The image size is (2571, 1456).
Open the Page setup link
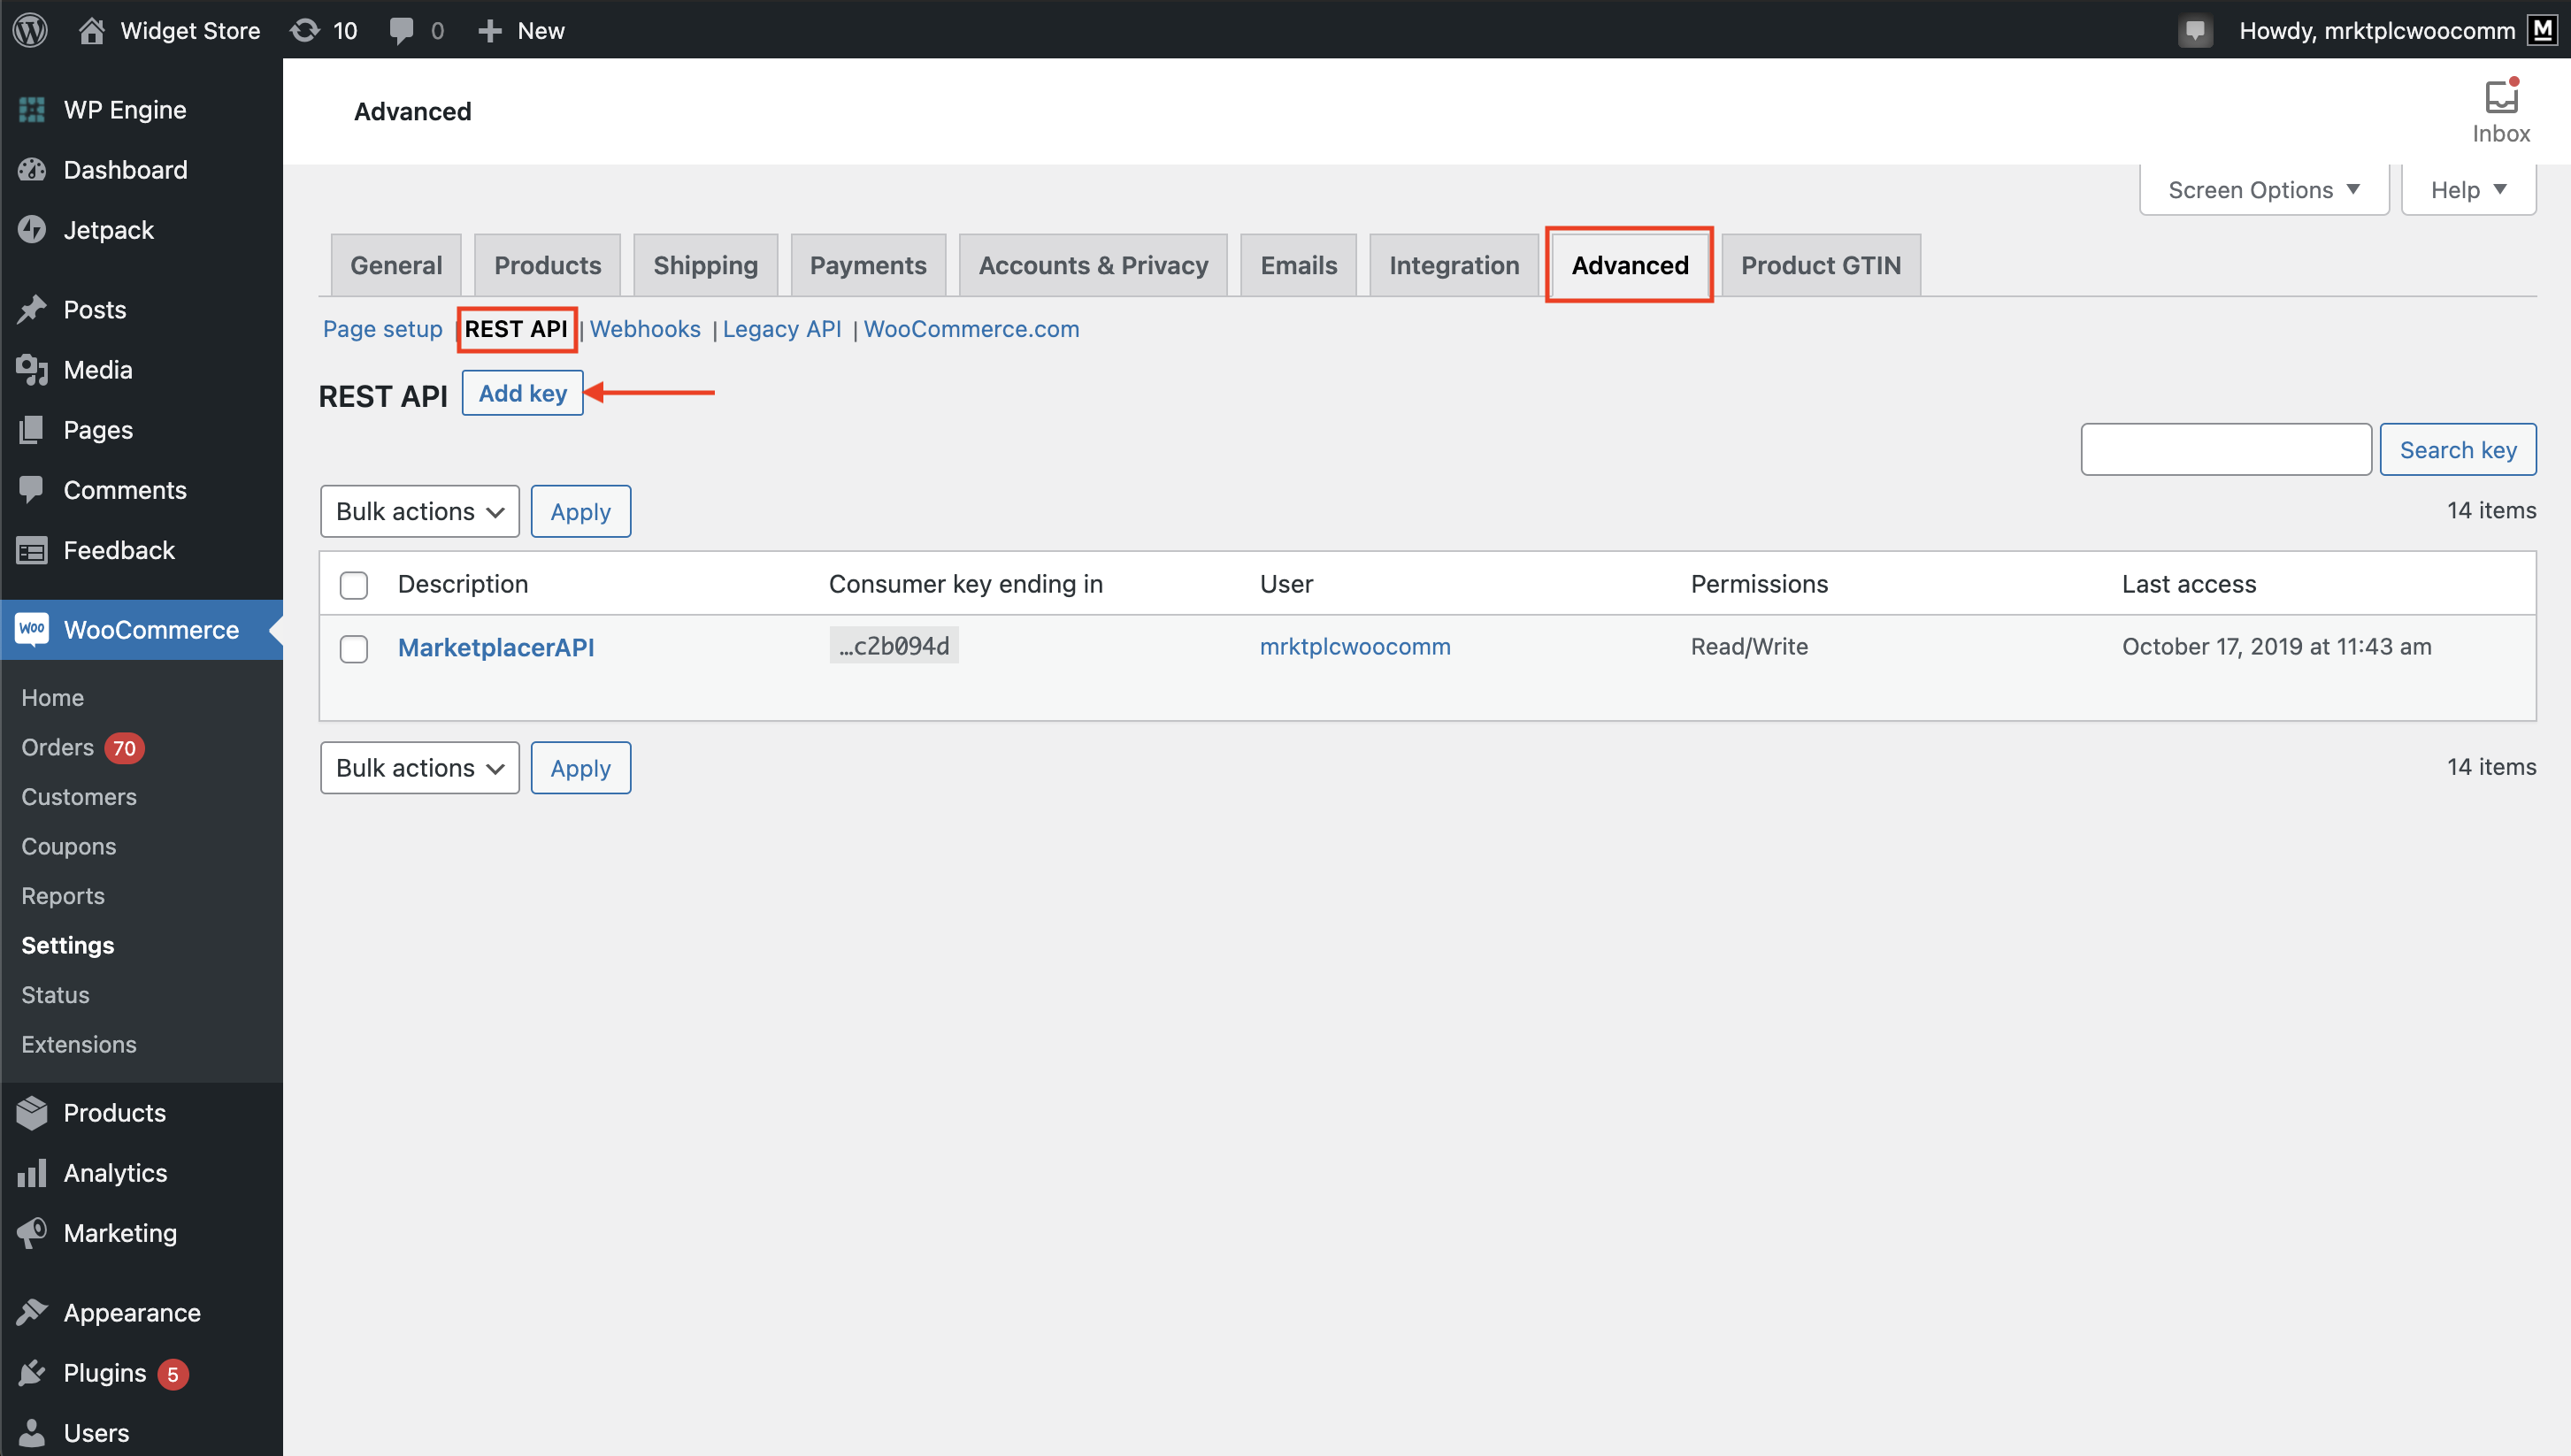click(383, 329)
